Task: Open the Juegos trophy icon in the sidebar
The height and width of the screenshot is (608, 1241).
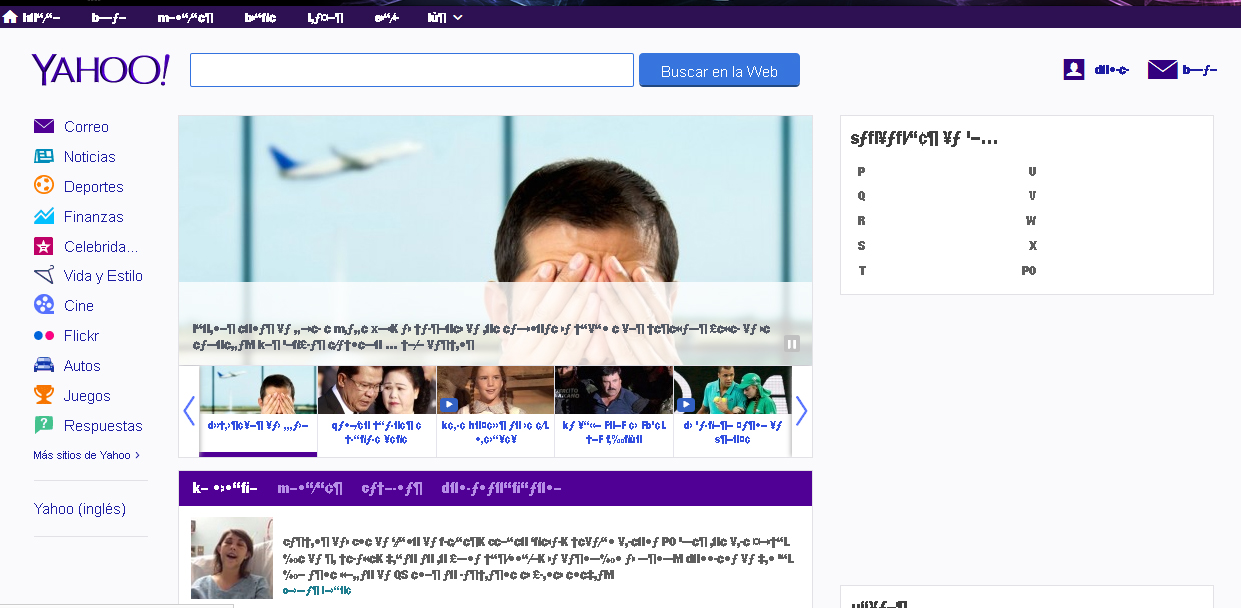Action: point(44,395)
